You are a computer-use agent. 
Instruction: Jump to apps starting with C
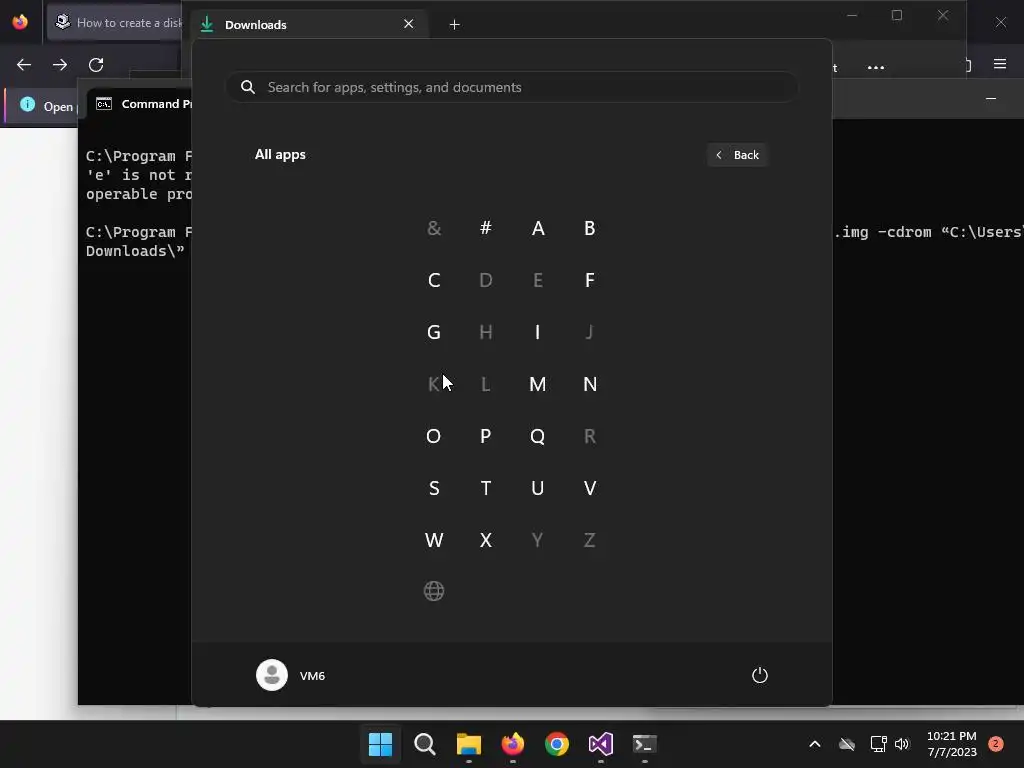coord(434,280)
